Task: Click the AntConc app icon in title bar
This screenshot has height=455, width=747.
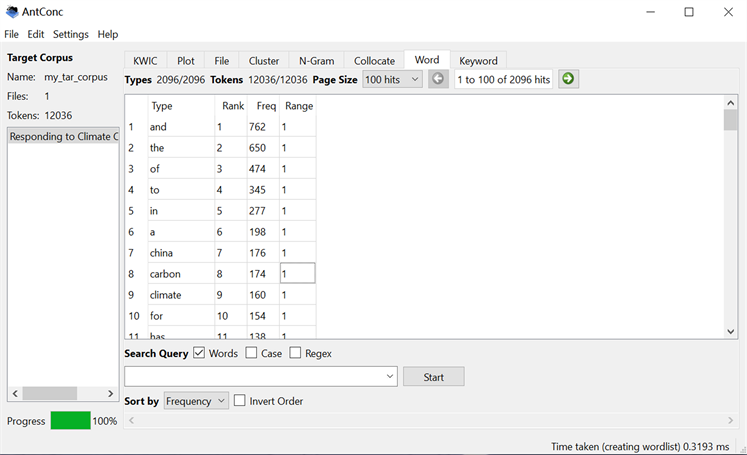Action: (12, 12)
